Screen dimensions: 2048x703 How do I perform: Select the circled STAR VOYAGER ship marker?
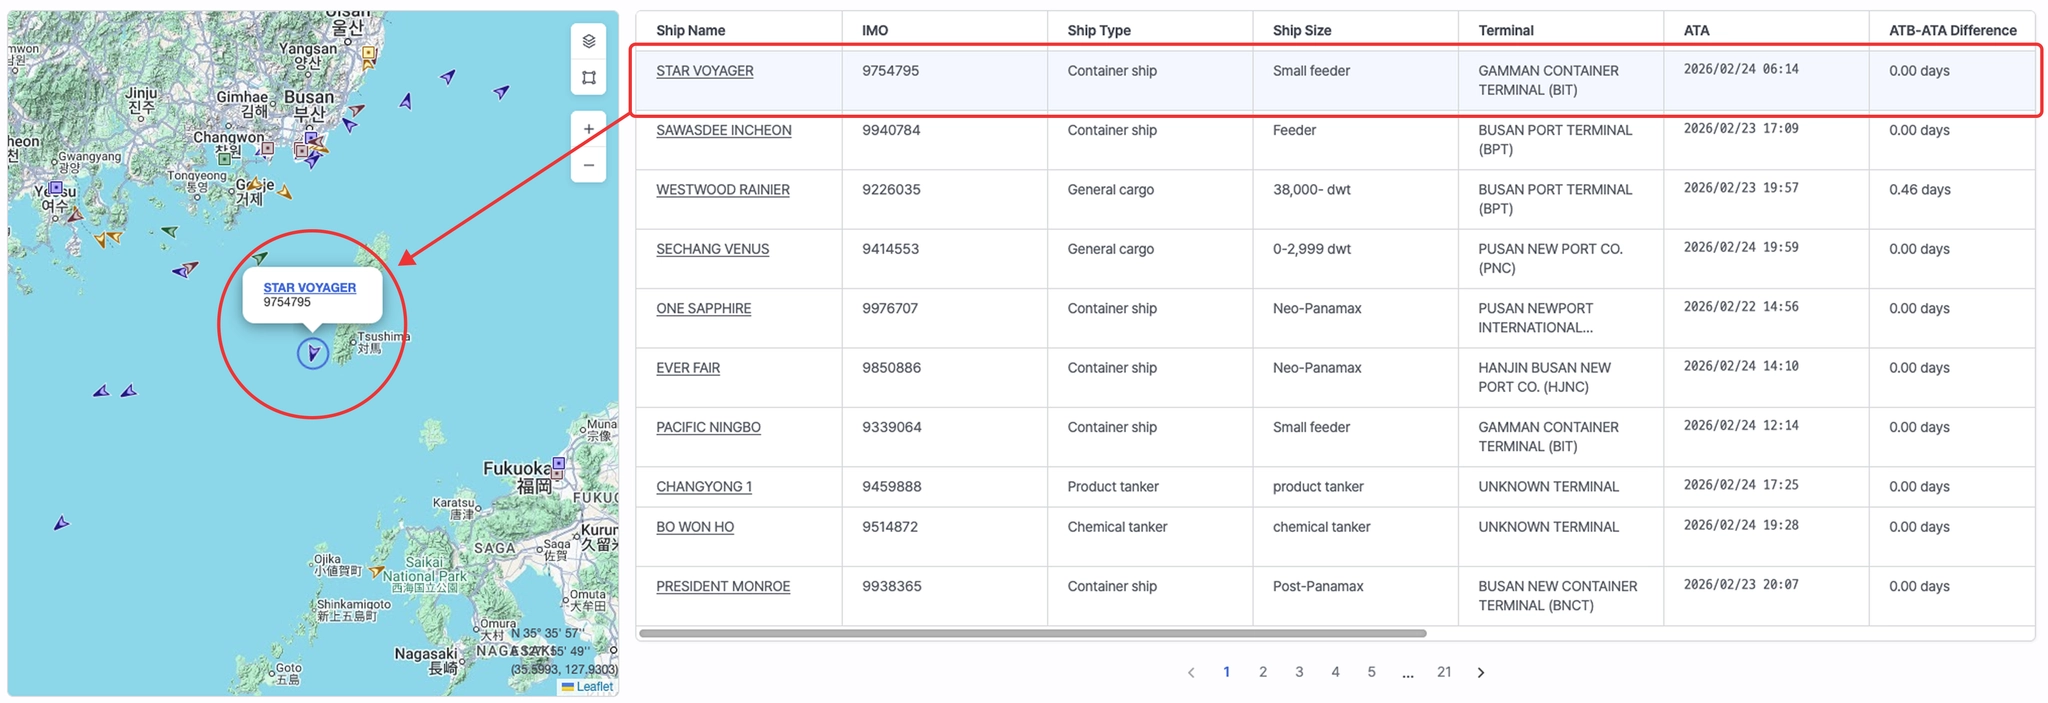313,353
